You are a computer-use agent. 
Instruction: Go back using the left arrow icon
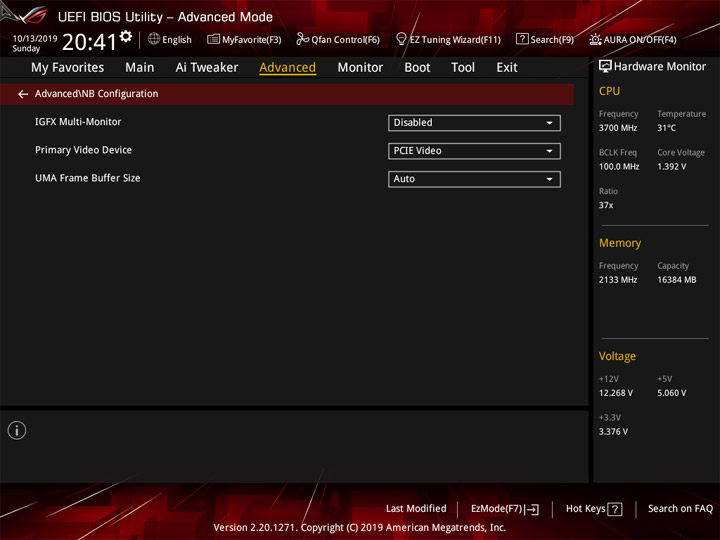click(x=23, y=94)
